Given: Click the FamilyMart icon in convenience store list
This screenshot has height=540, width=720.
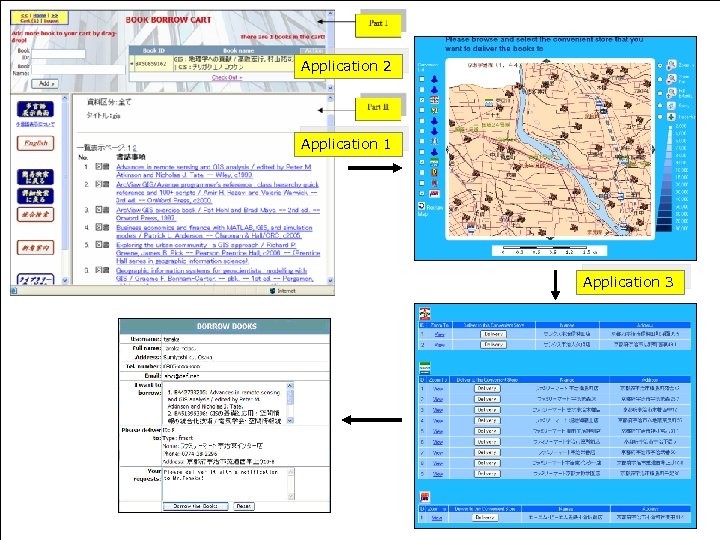Looking at the screenshot, I should click(434, 163).
